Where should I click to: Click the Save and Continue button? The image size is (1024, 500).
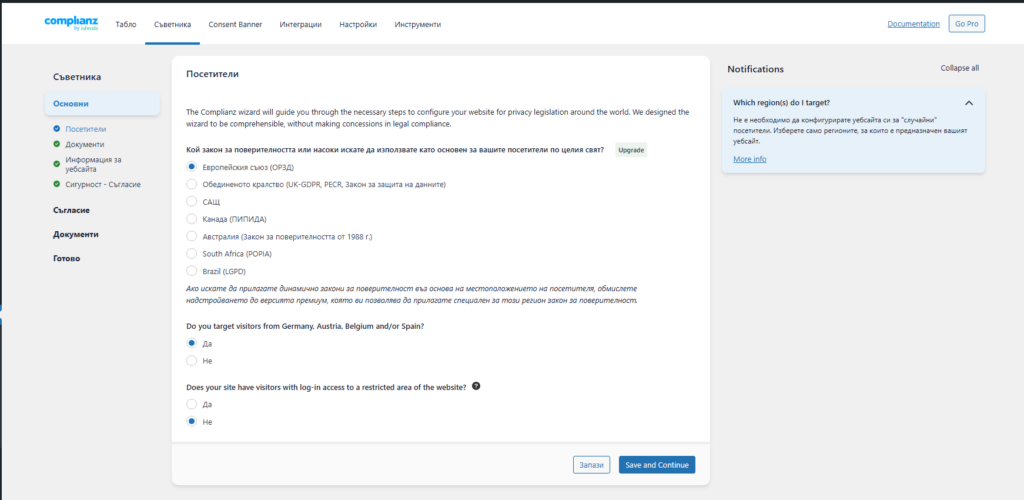coord(657,465)
